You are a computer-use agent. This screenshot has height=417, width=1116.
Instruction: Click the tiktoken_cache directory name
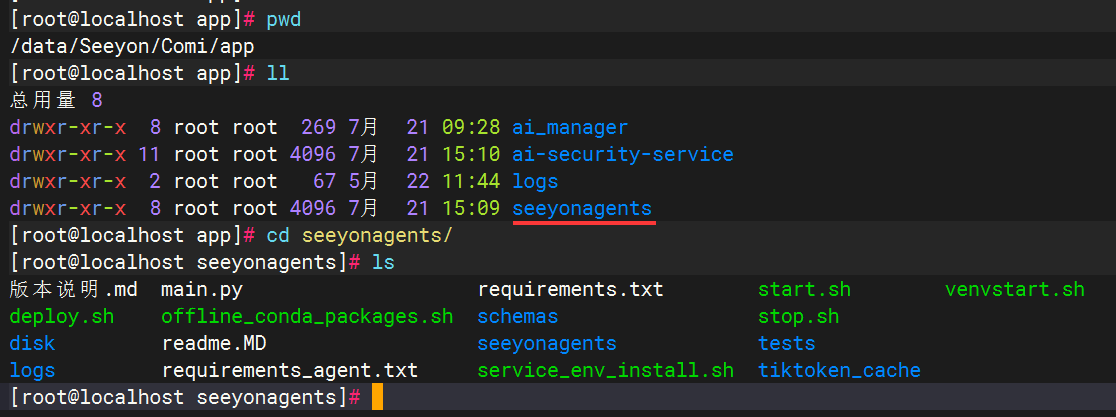[839, 371]
